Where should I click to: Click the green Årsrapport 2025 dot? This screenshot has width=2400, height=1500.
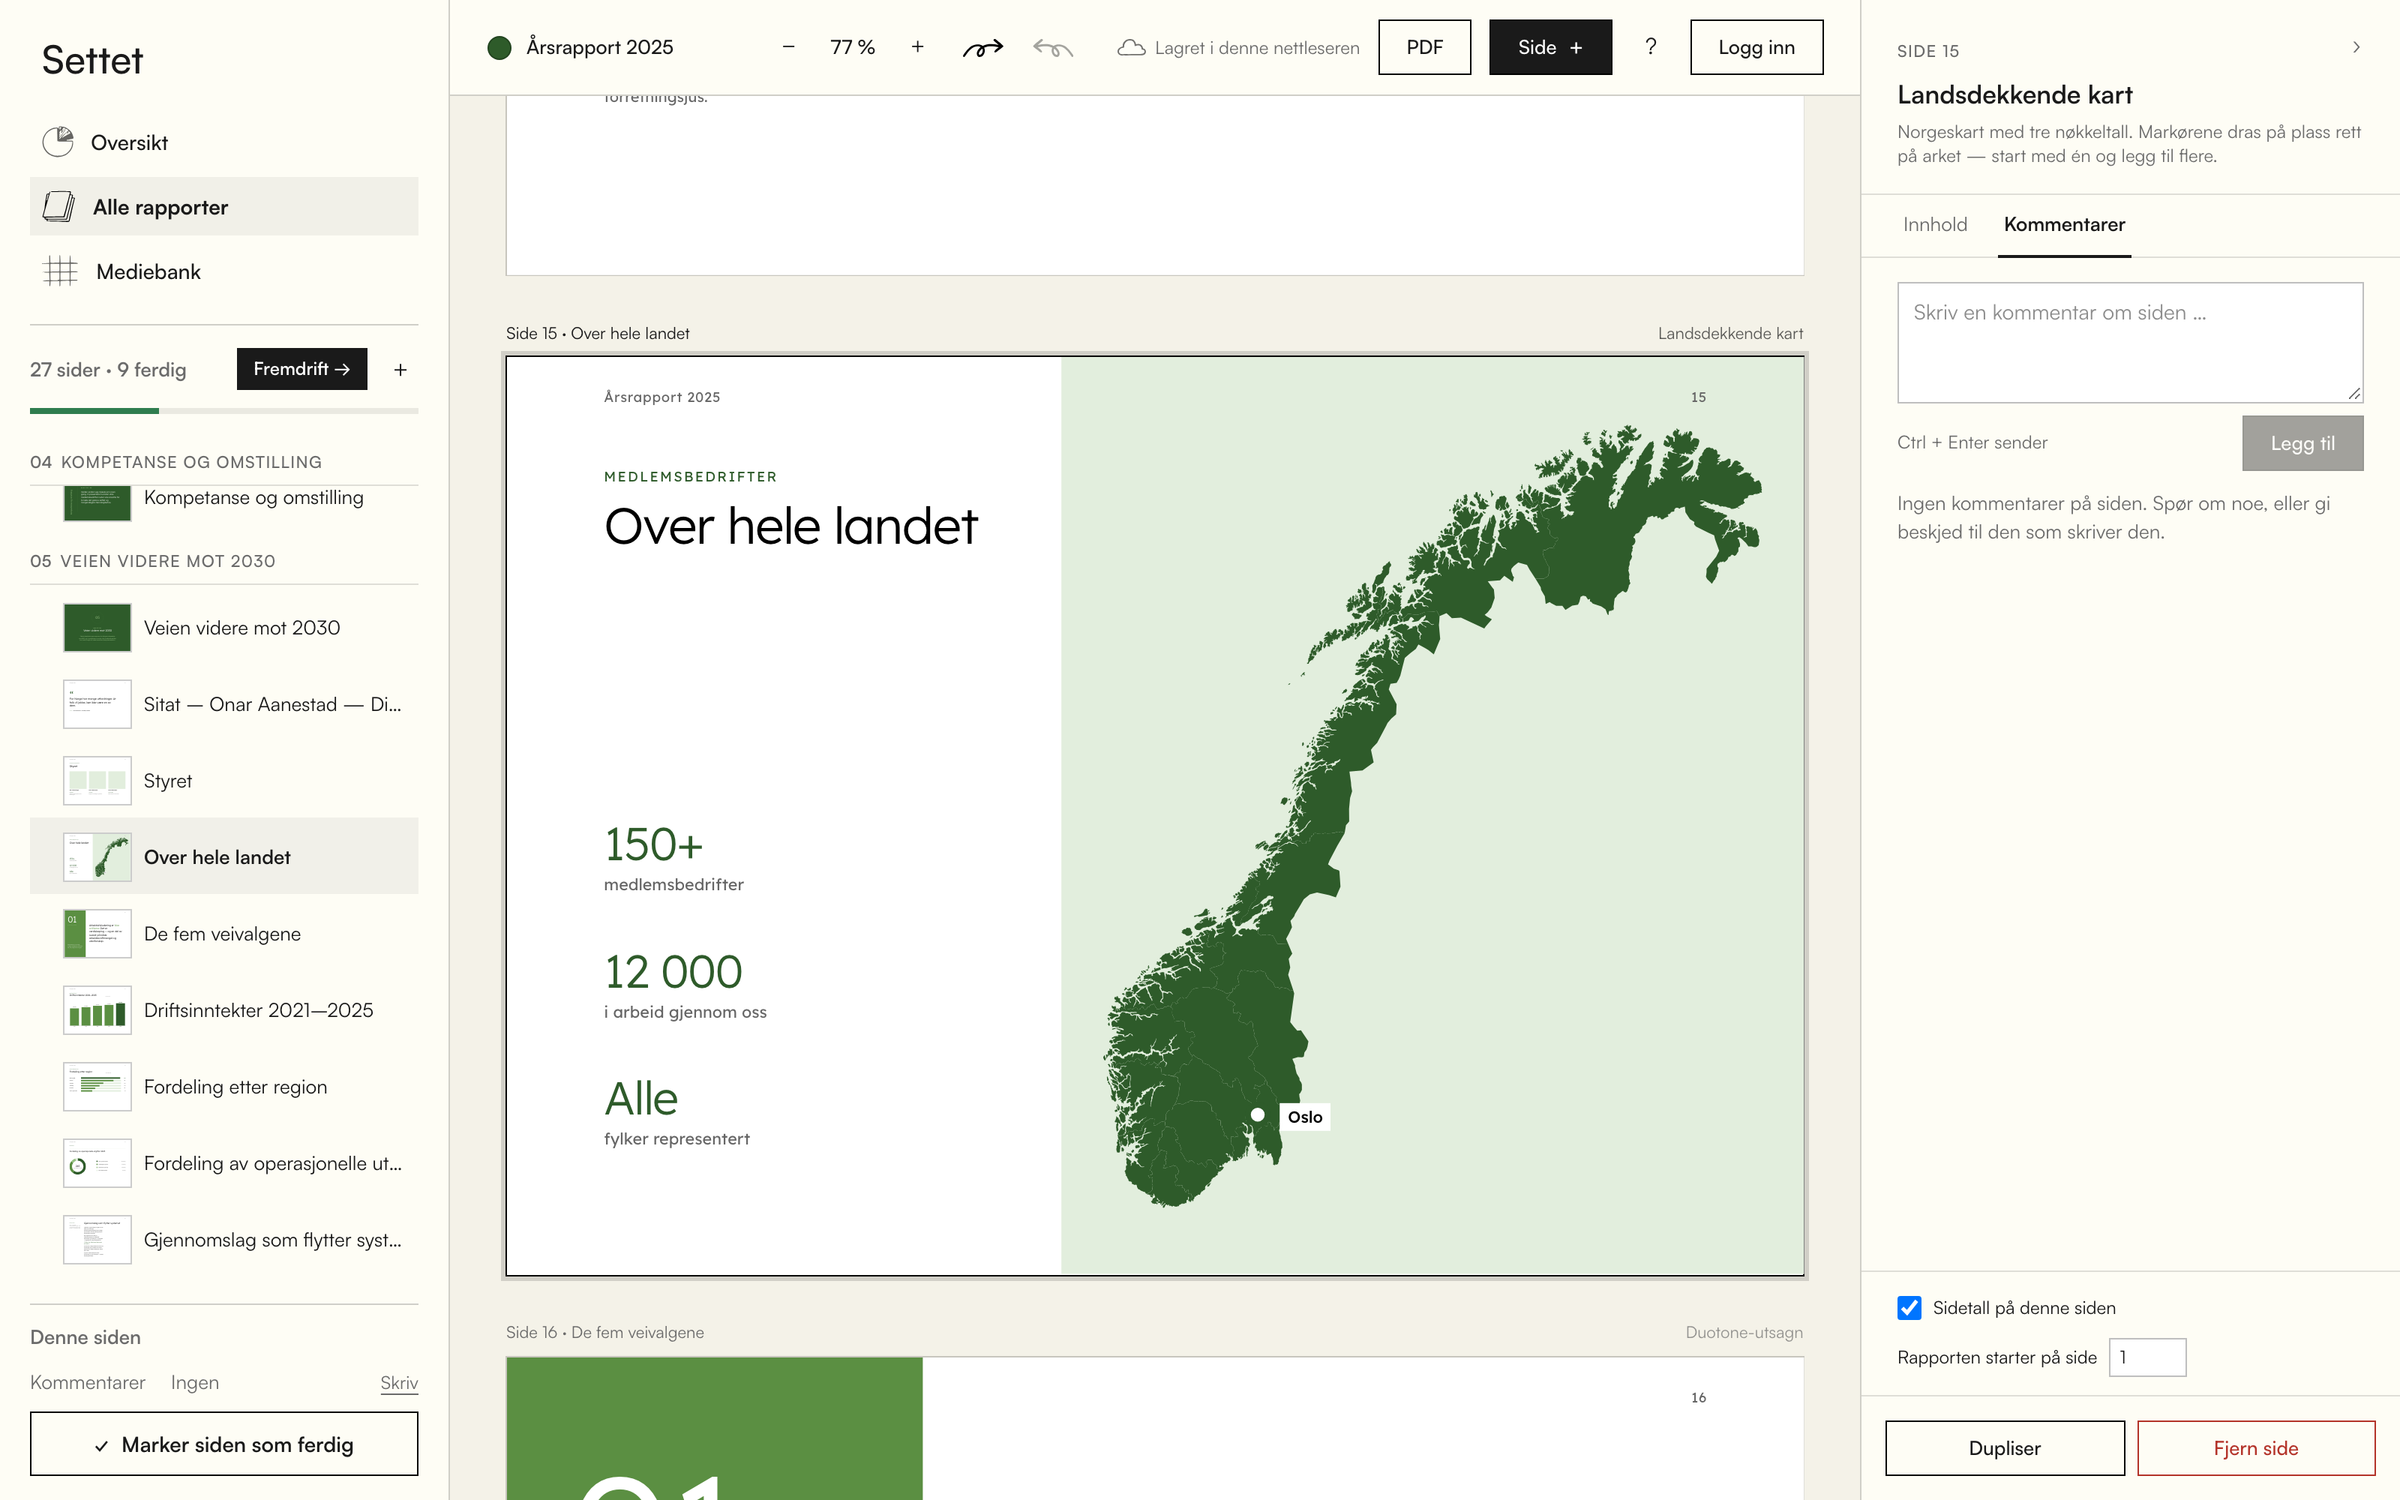[x=499, y=48]
